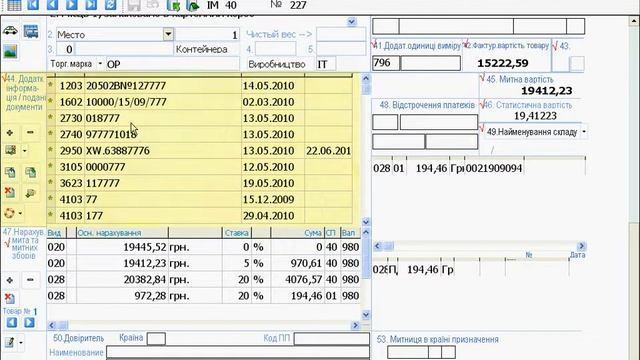Click the edit pencil icon near field 50
Viewport: 640px width, 360px height.
click(x=9, y=342)
